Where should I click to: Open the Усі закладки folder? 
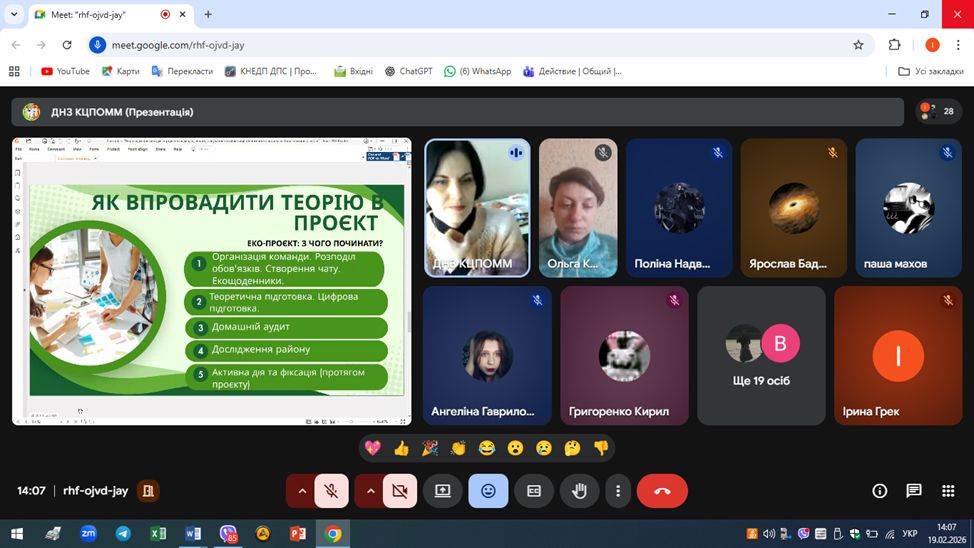point(931,71)
